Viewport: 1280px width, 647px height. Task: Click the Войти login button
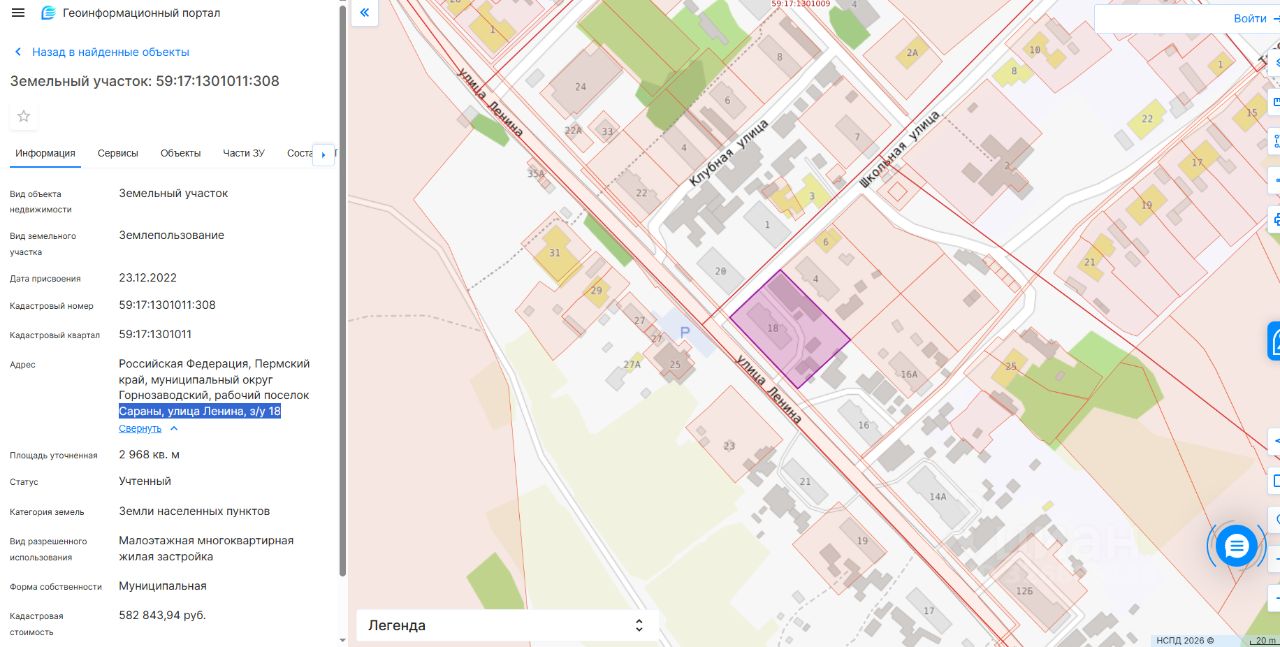pyautogui.click(x=1250, y=18)
